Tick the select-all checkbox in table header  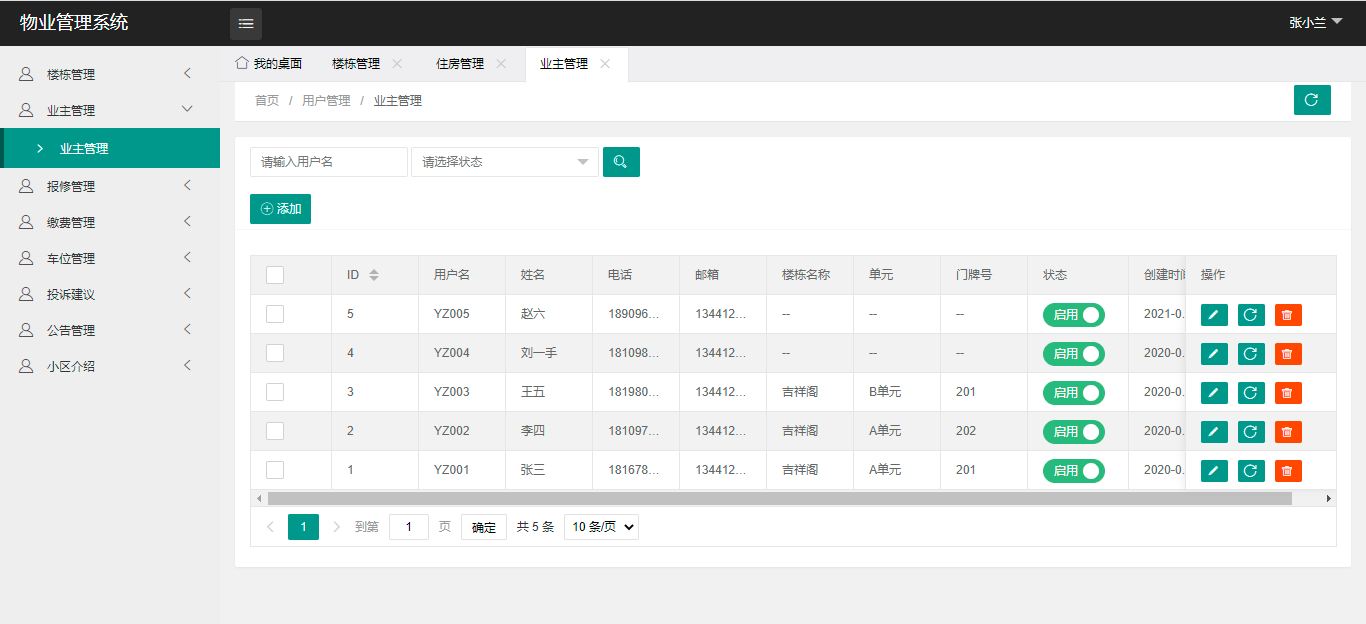coord(275,275)
